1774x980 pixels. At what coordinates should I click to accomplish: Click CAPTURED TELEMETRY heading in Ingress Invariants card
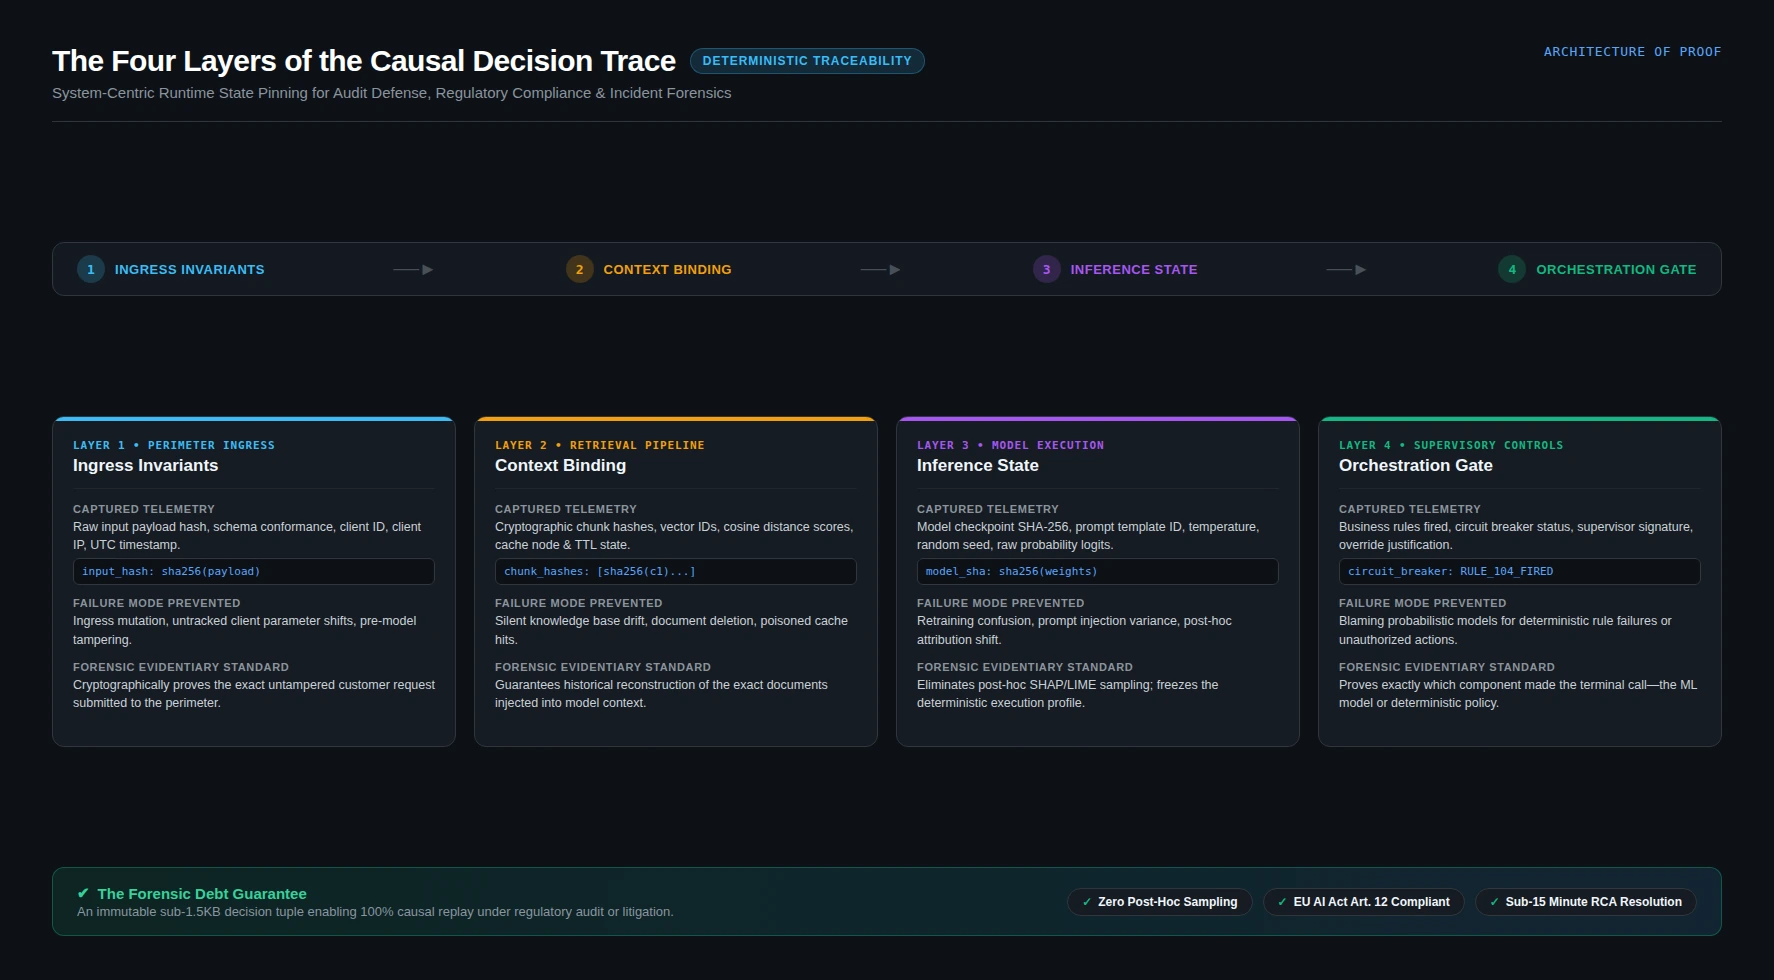[144, 509]
